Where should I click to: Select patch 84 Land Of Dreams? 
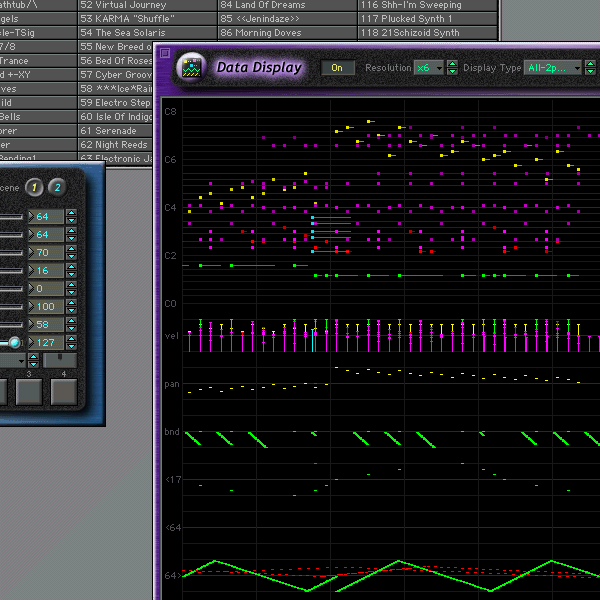point(287,5)
